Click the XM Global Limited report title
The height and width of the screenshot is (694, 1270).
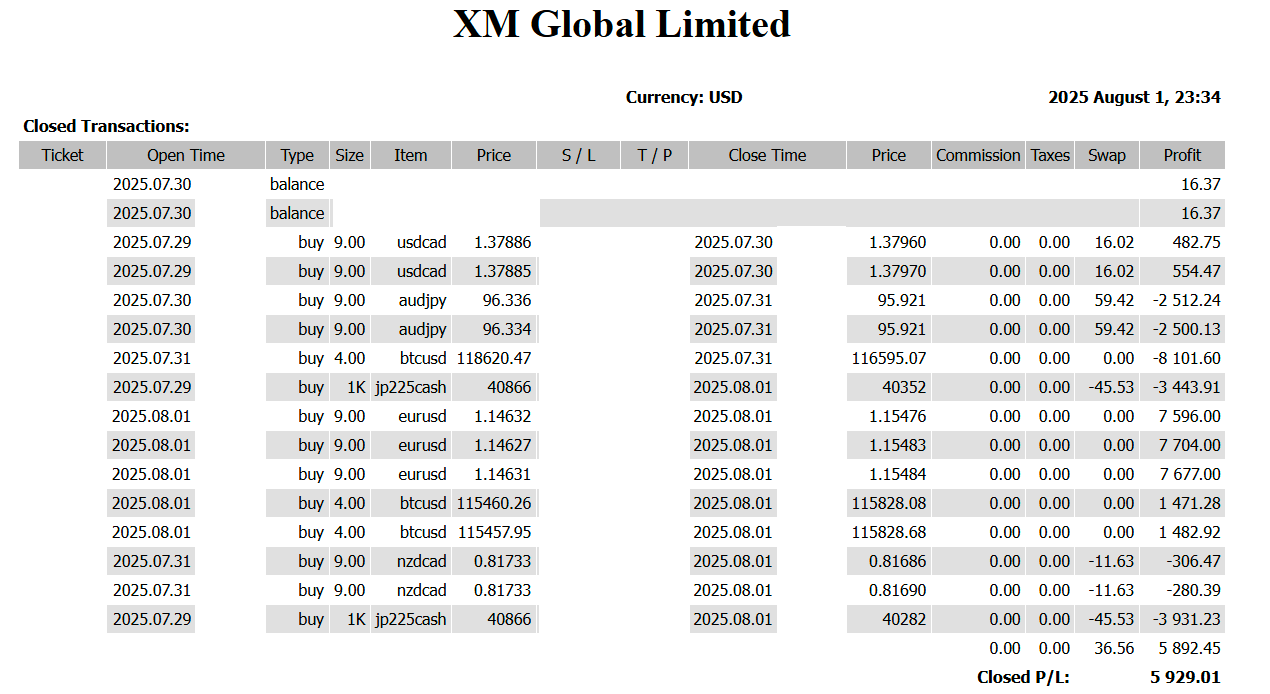pos(622,24)
